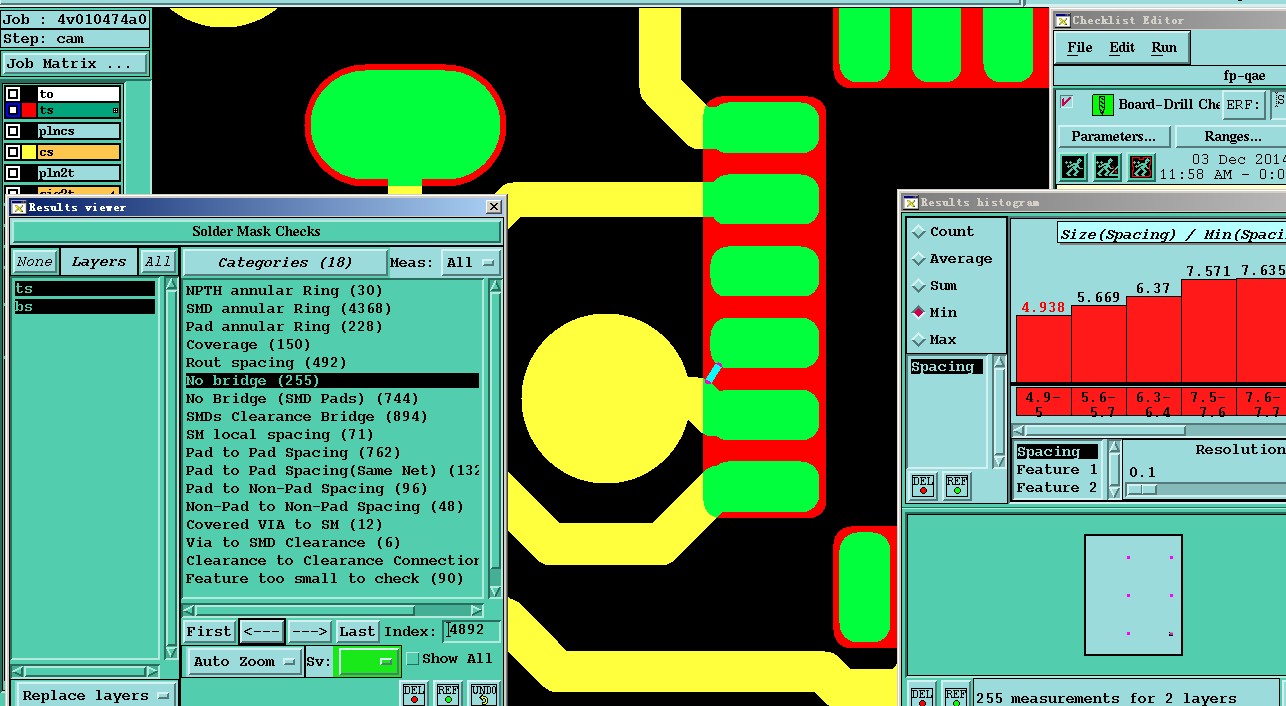This screenshot has width=1286, height=706.
Task: Click the Parameters... button
Action: pyautogui.click(x=1114, y=136)
